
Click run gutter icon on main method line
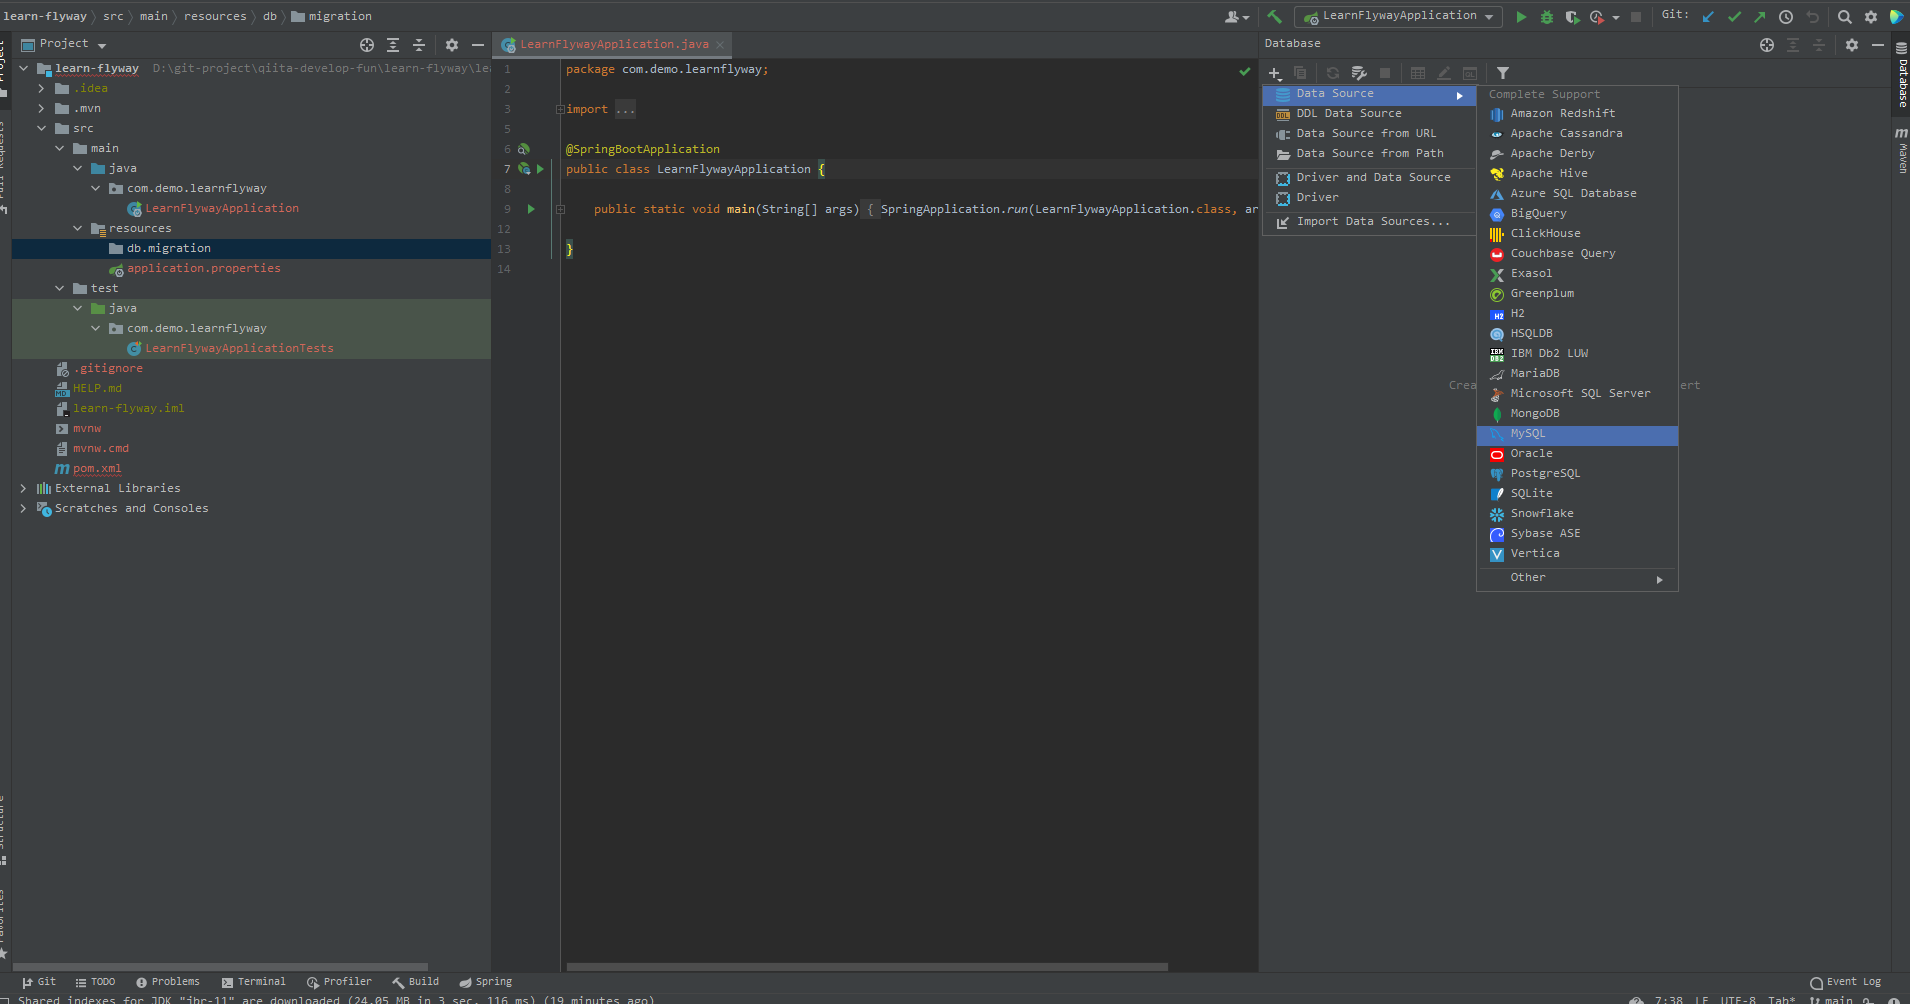point(531,209)
